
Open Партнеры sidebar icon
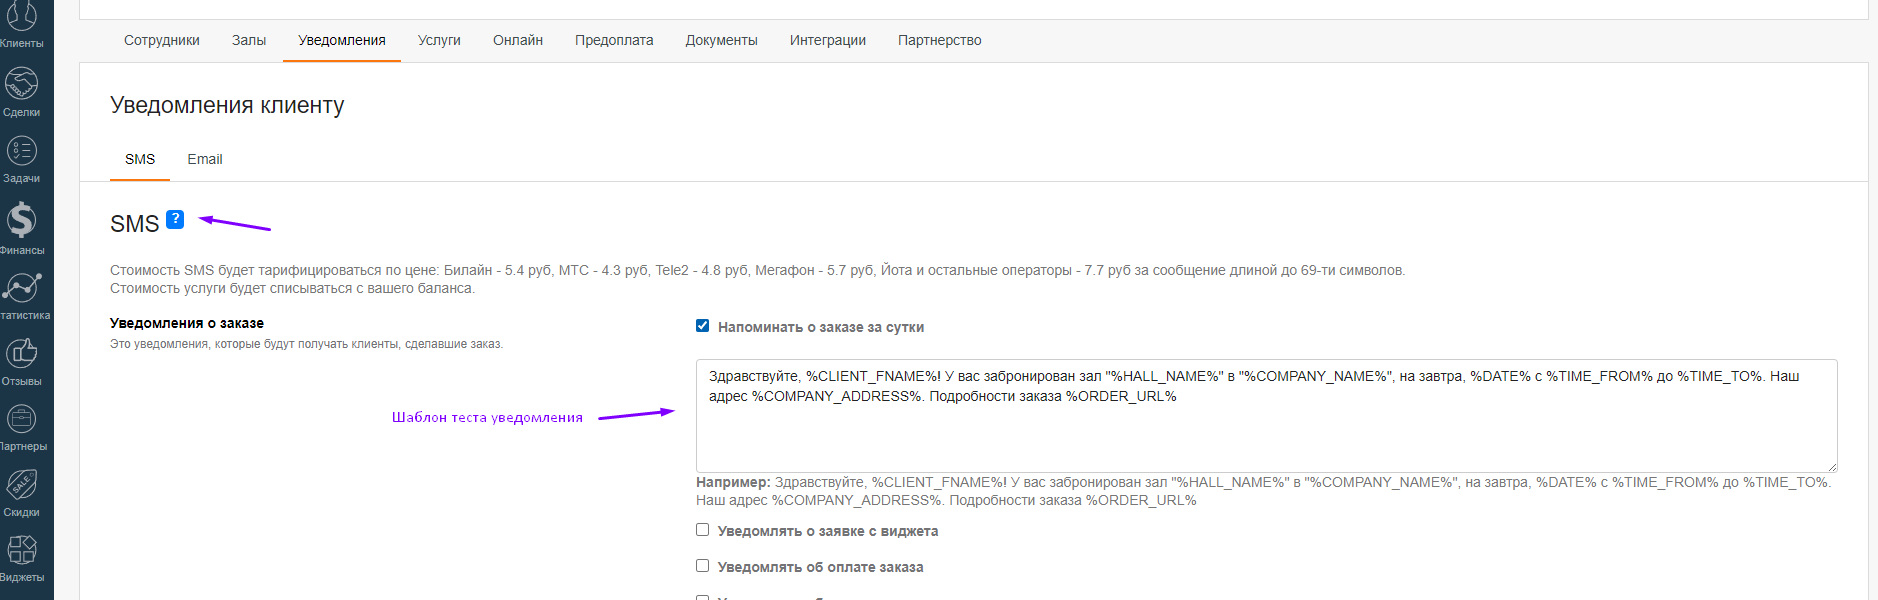[x=22, y=419]
